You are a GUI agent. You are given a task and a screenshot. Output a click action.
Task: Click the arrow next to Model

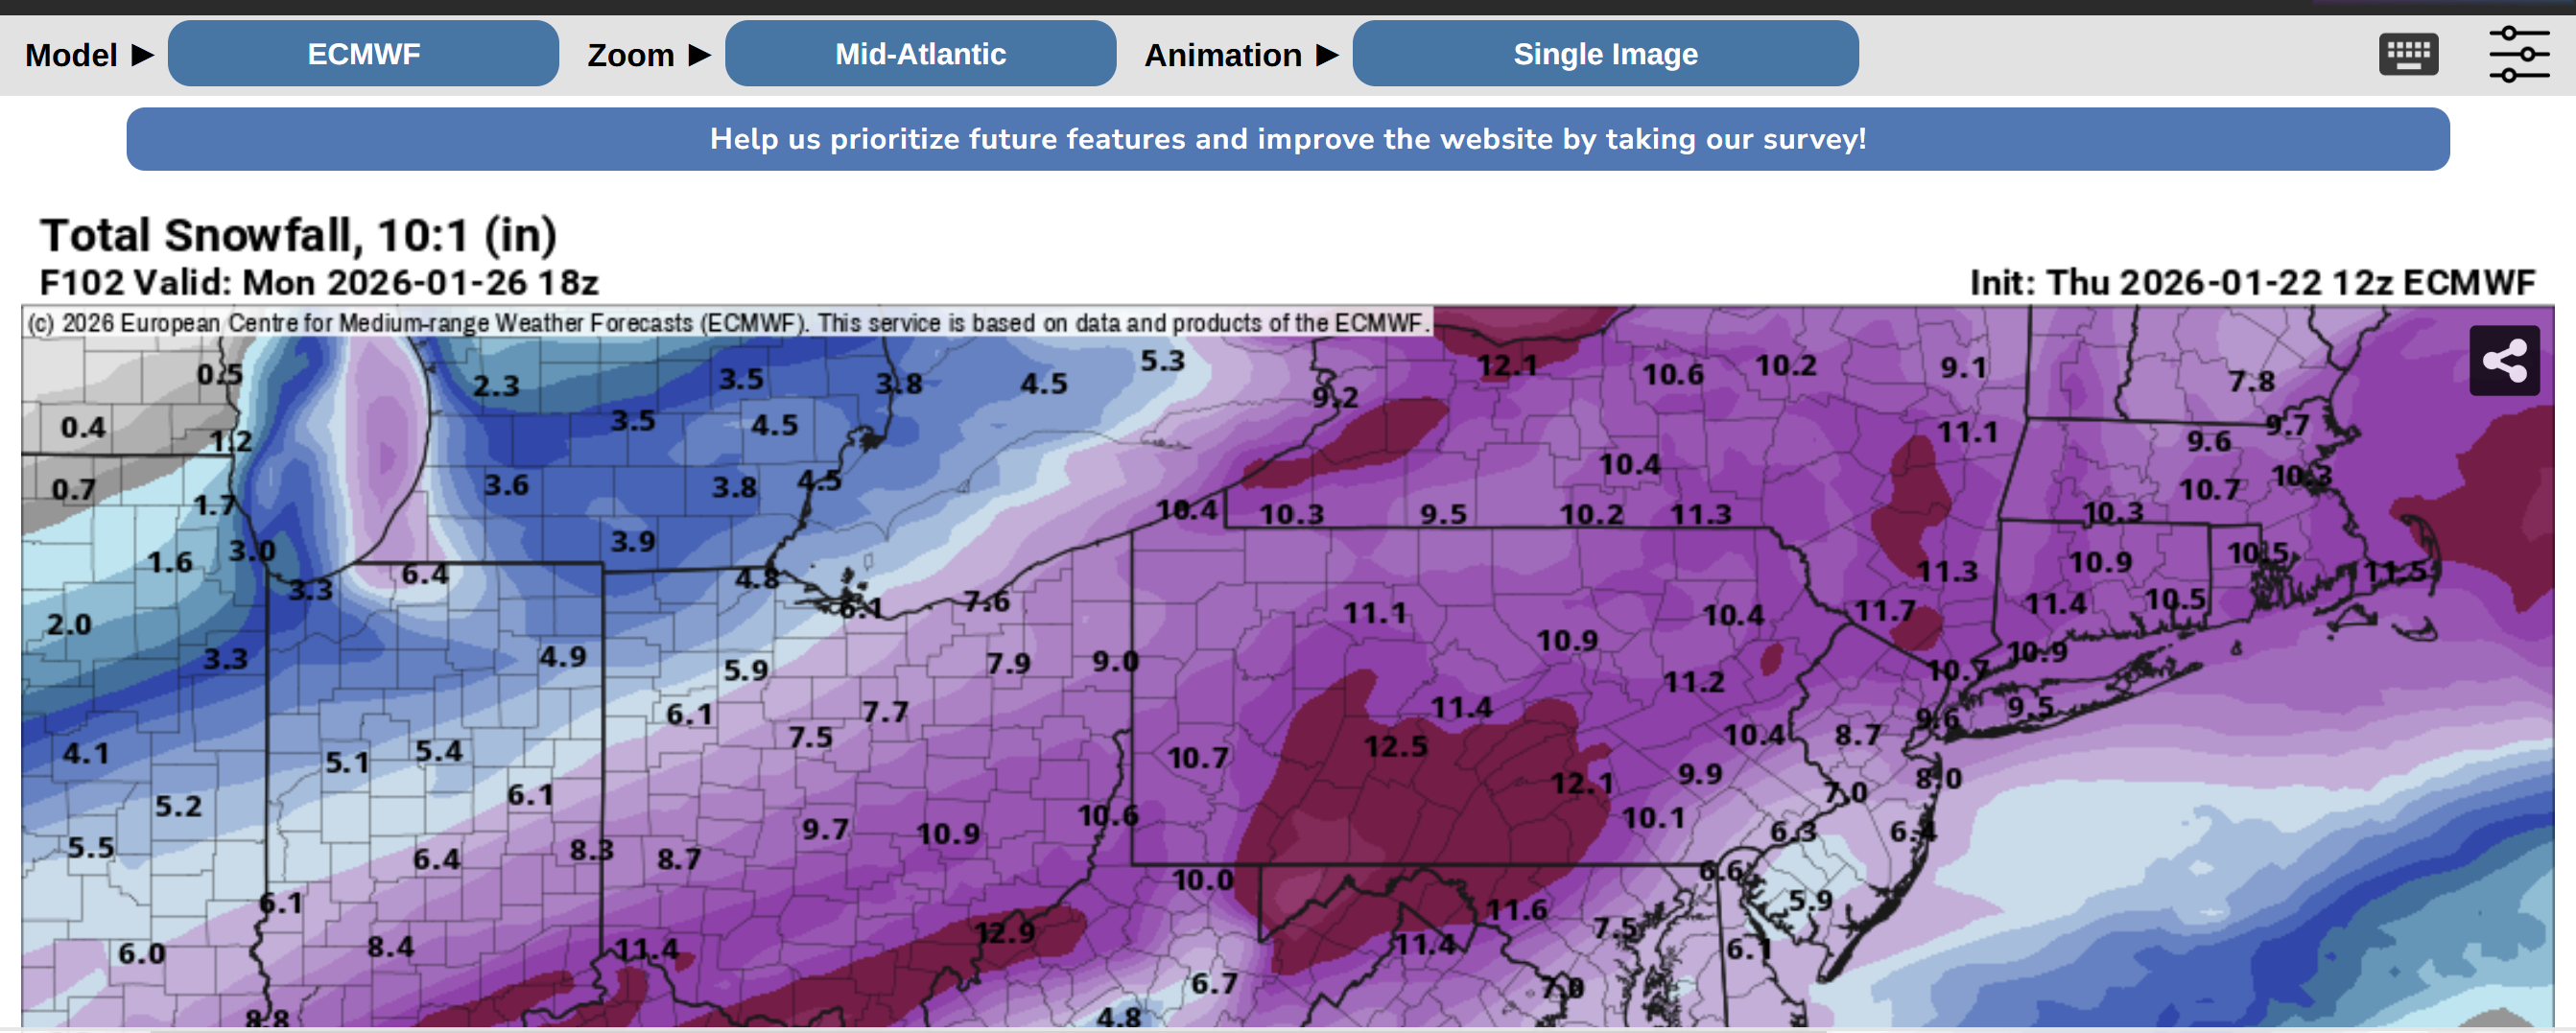click(x=143, y=54)
